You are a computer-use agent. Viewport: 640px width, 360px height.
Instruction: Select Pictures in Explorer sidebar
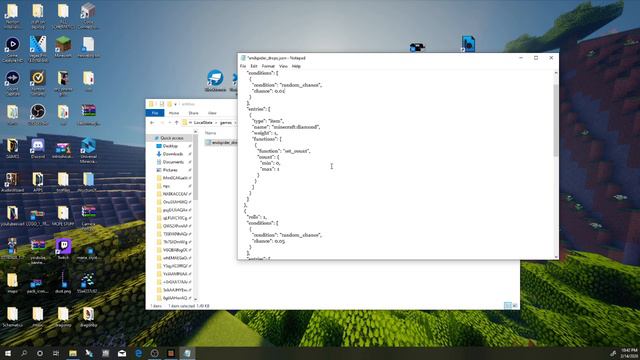170,170
